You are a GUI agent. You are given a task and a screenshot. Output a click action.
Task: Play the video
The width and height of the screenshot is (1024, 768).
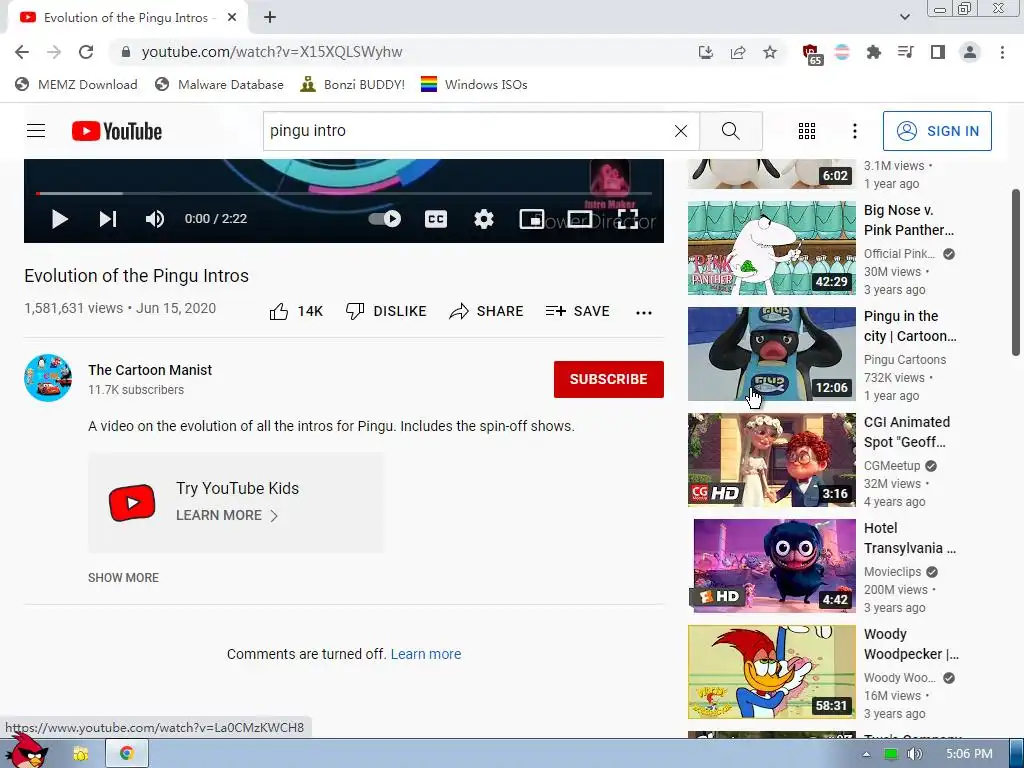pyautogui.click(x=59, y=219)
